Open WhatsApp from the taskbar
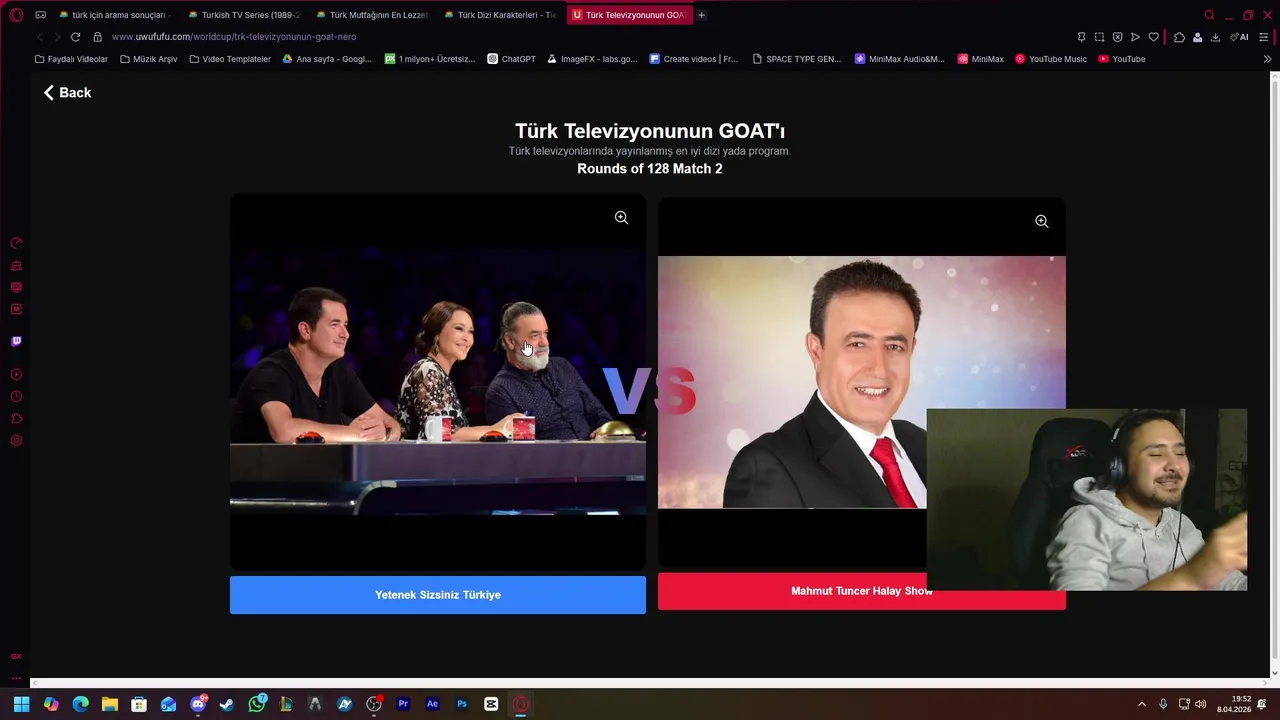The image size is (1280, 720). click(x=257, y=704)
